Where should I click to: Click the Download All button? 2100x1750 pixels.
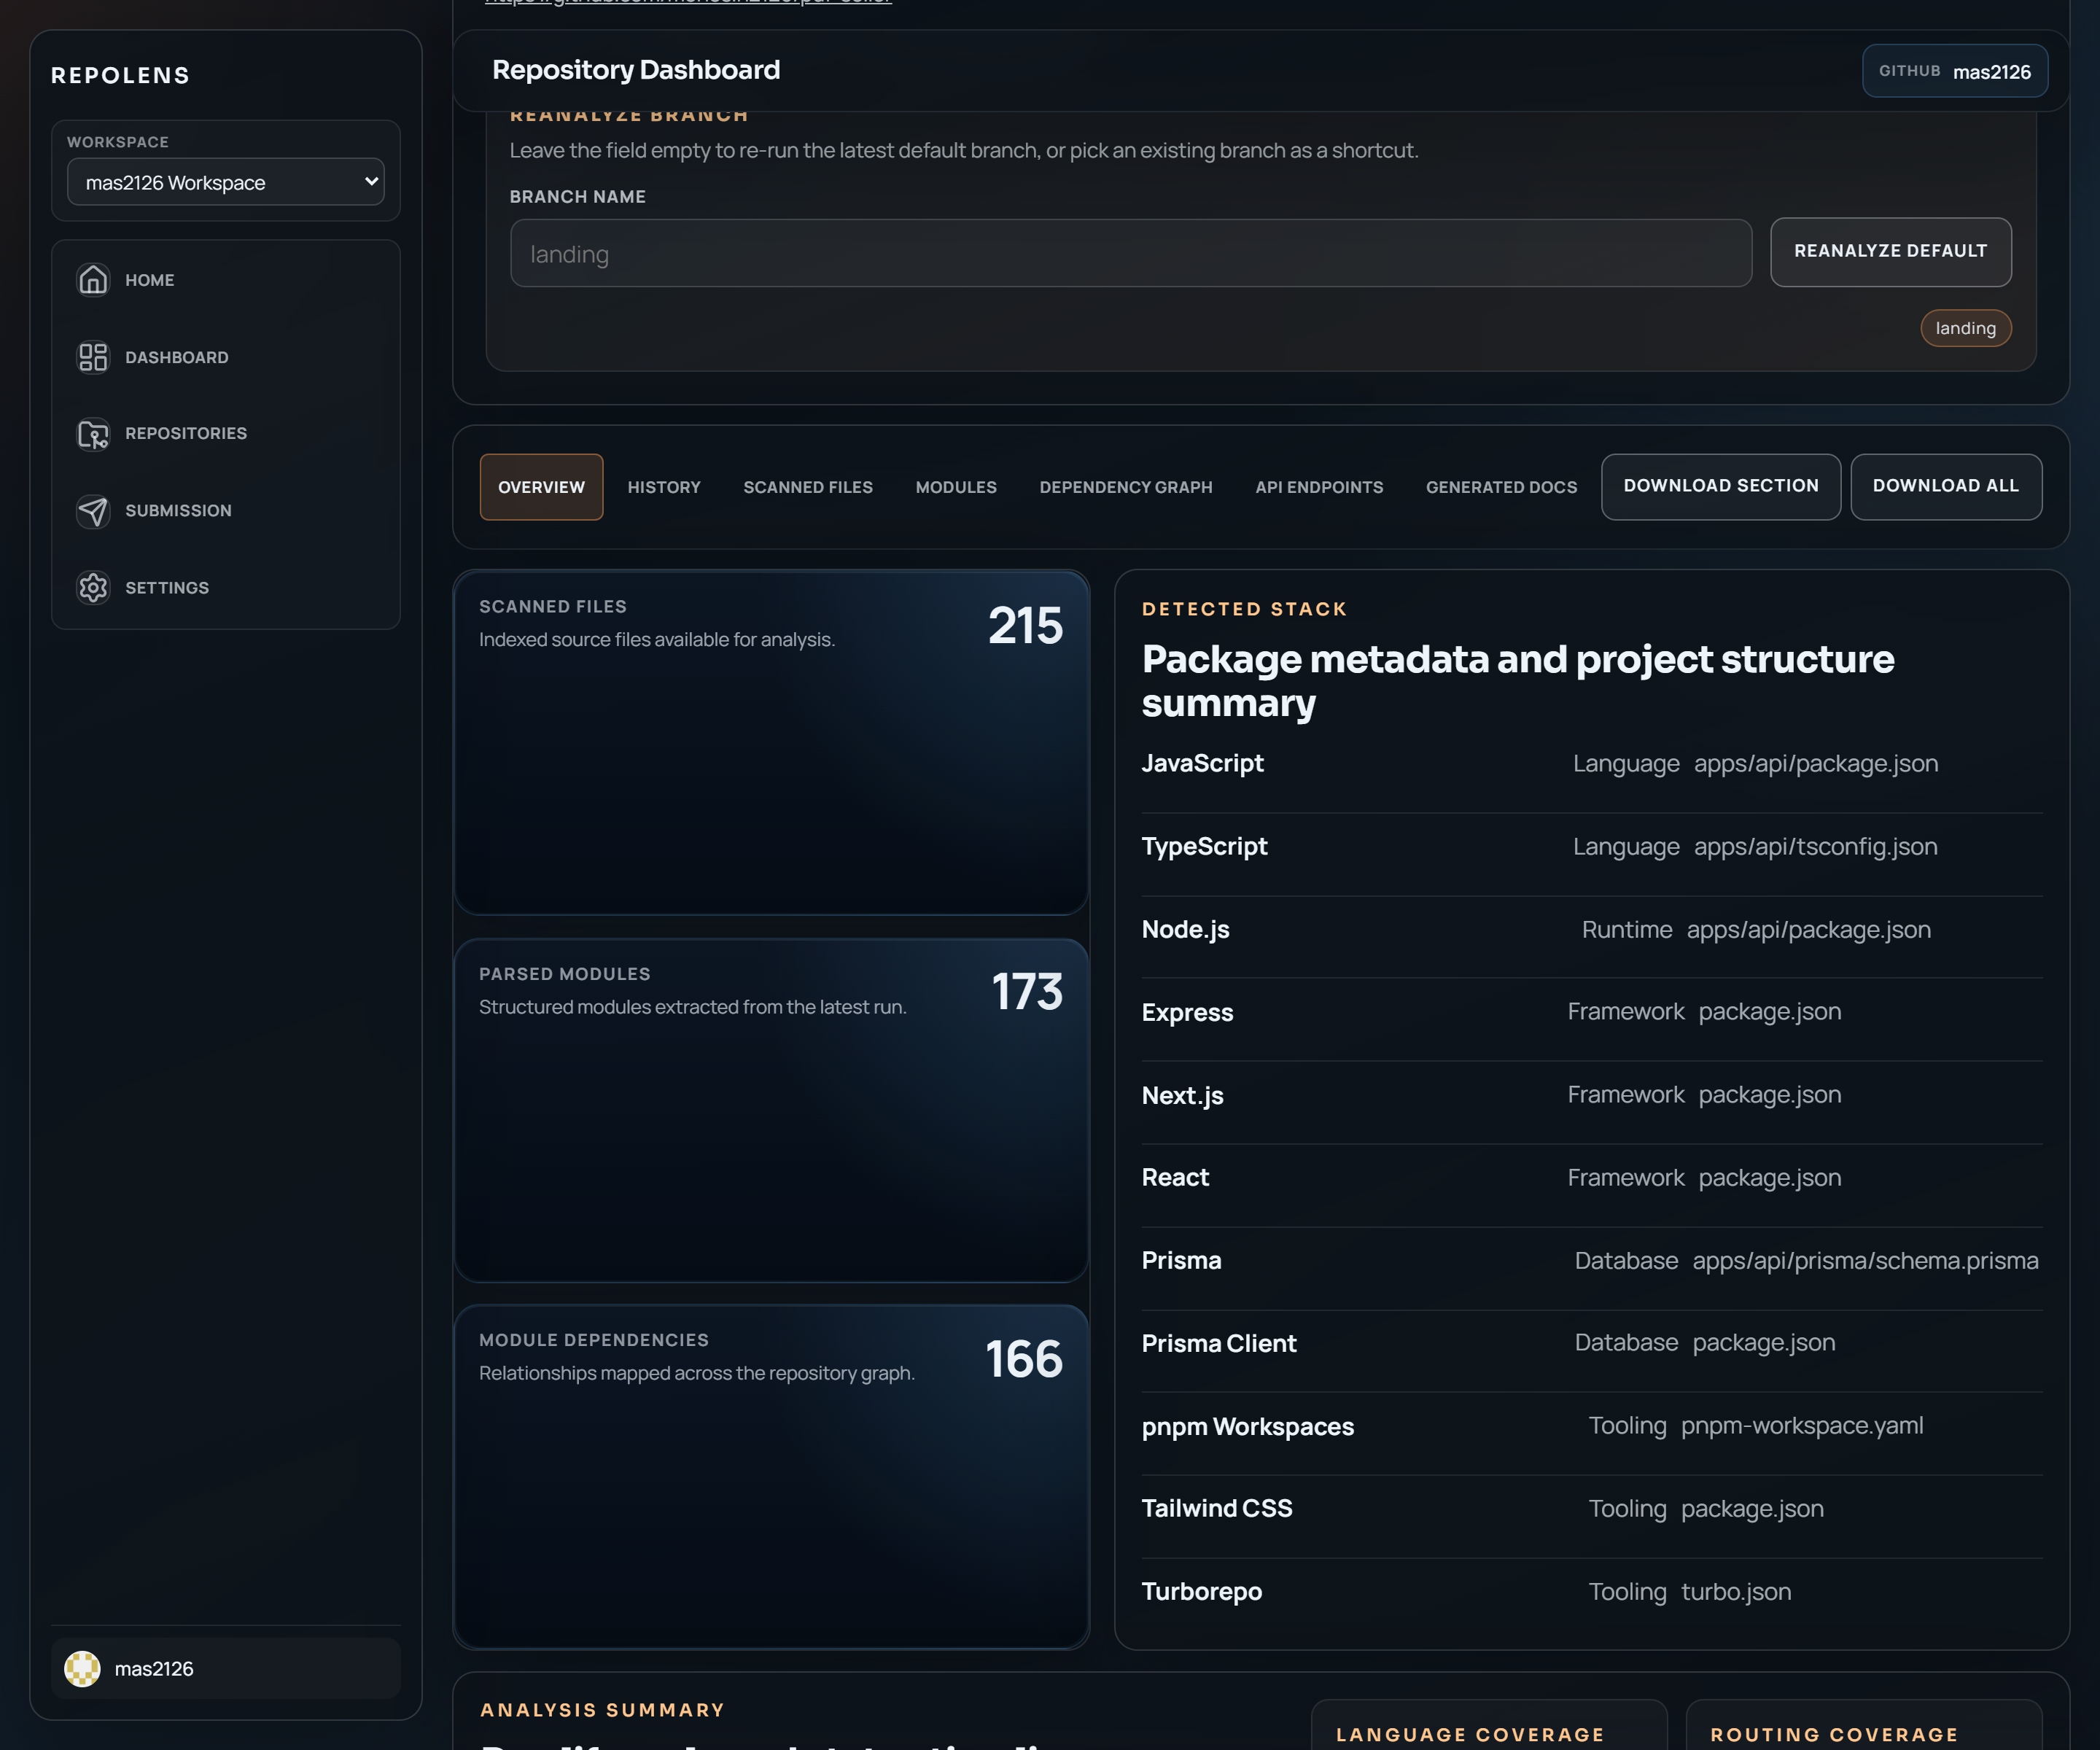[x=1945, y=486]
